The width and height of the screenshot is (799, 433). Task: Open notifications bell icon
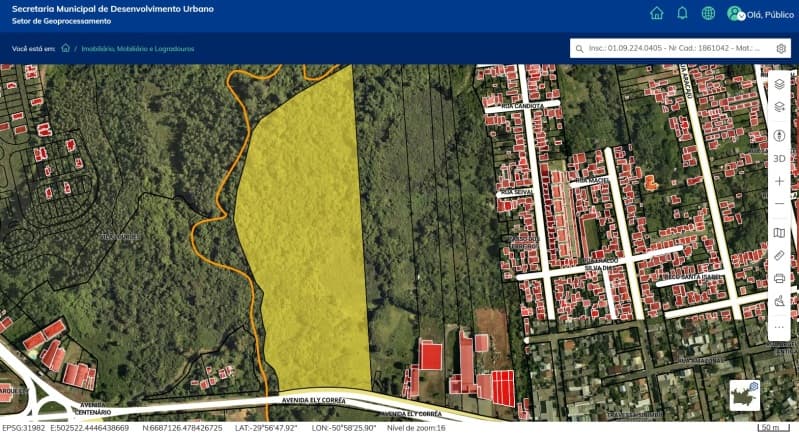(x=682, y=13)
